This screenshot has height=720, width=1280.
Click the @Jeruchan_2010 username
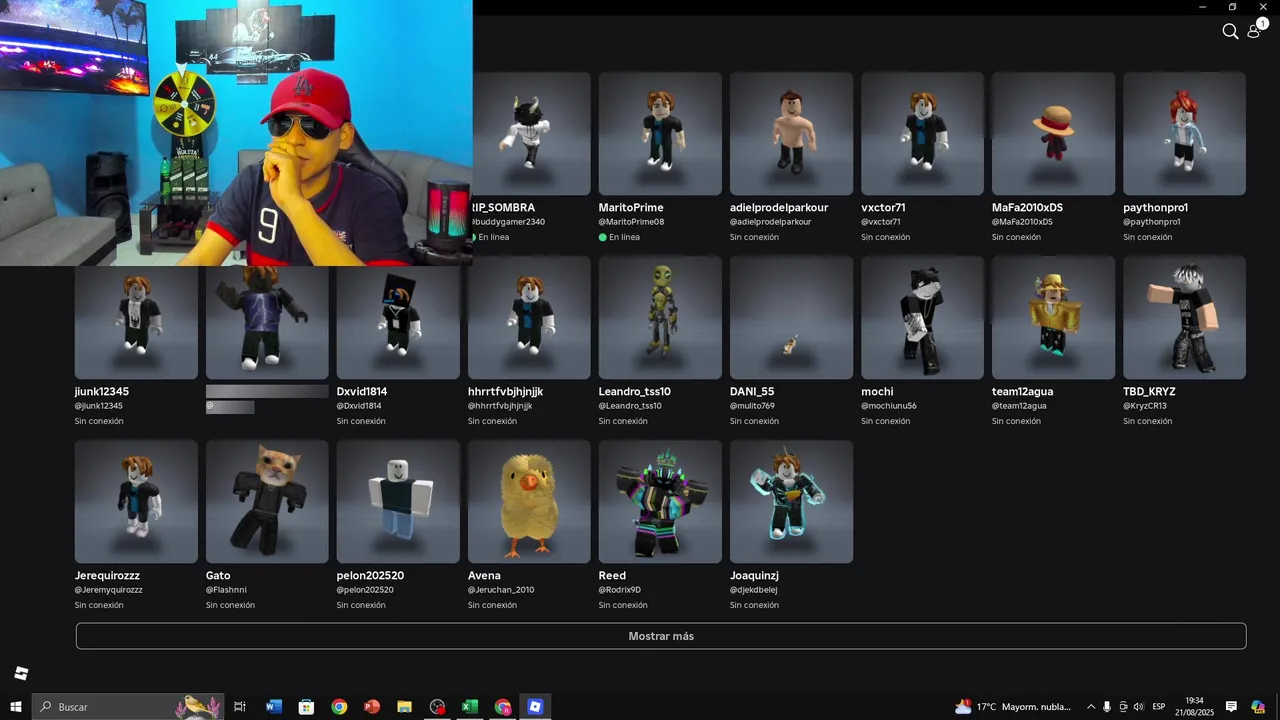click(x=501, y=590)
